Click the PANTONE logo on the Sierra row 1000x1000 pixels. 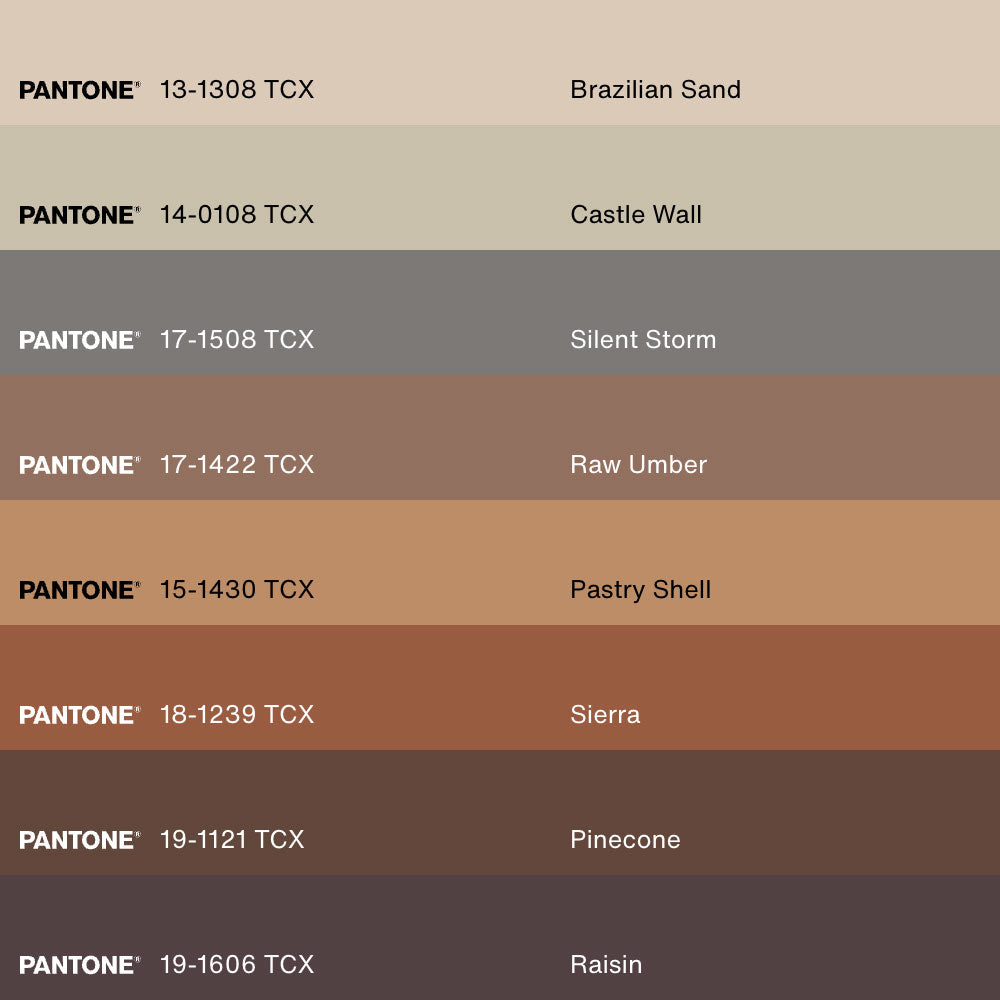point(79,715)
